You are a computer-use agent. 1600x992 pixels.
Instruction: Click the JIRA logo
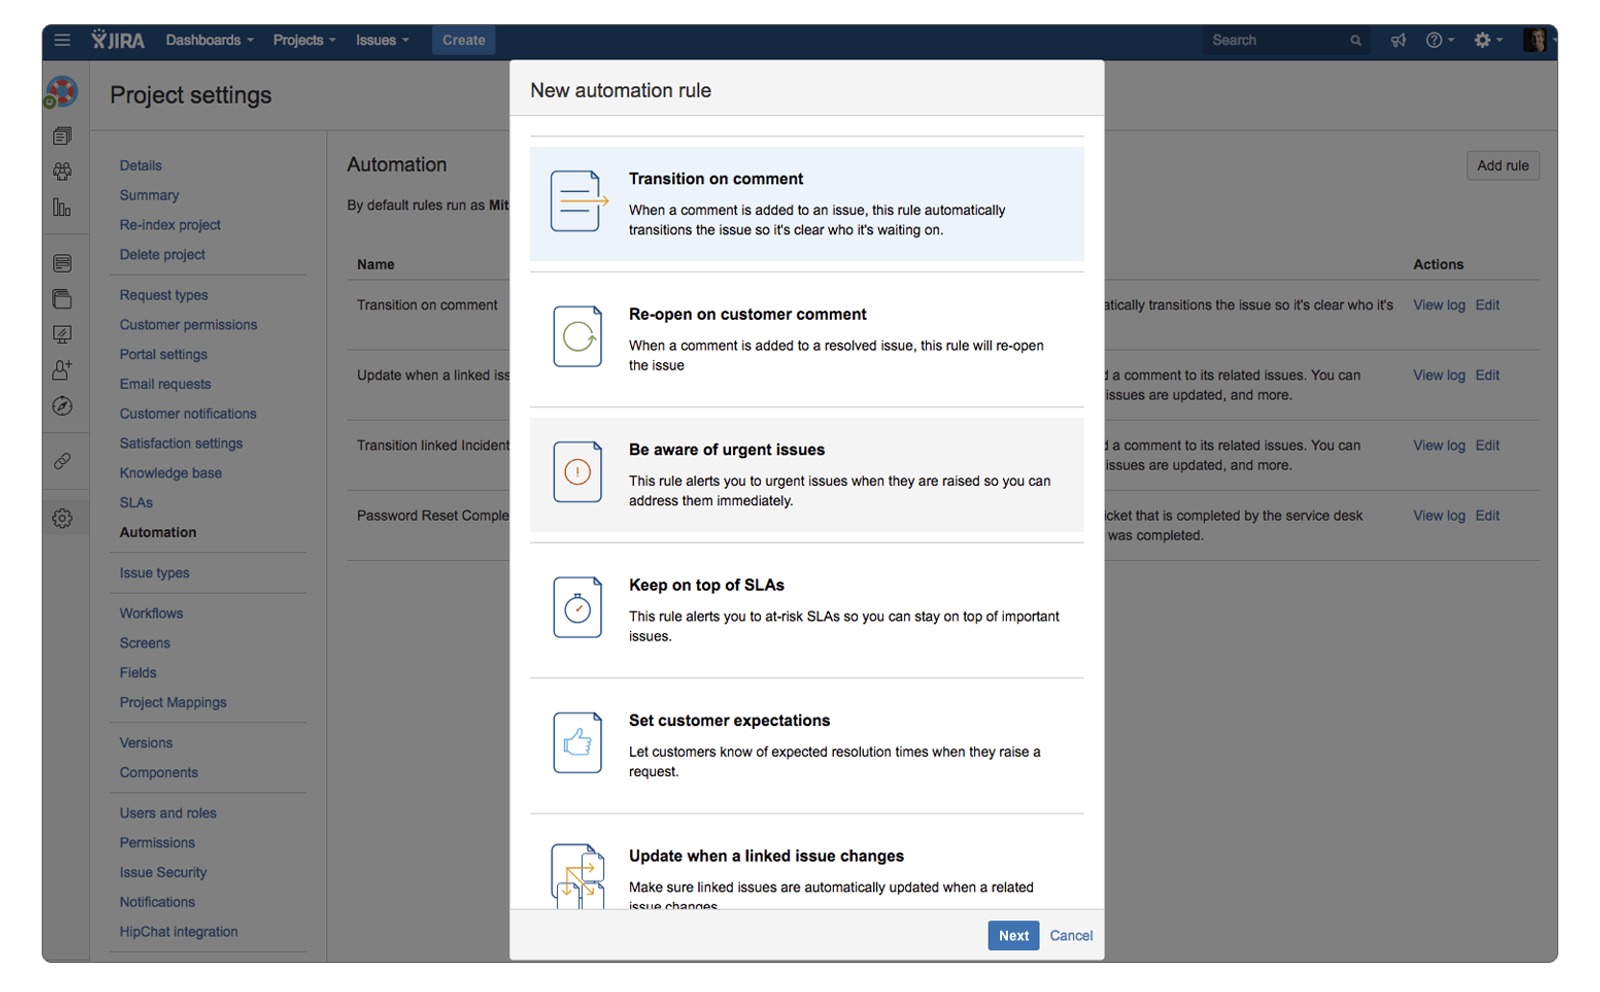118,40
